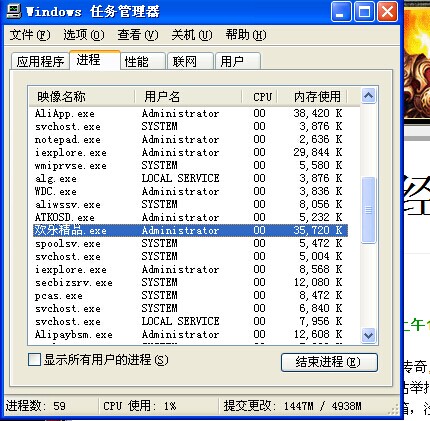This screenshot has width=430, height=421.
Task: Select the 进程 tab
Action: tap(95, 60)
